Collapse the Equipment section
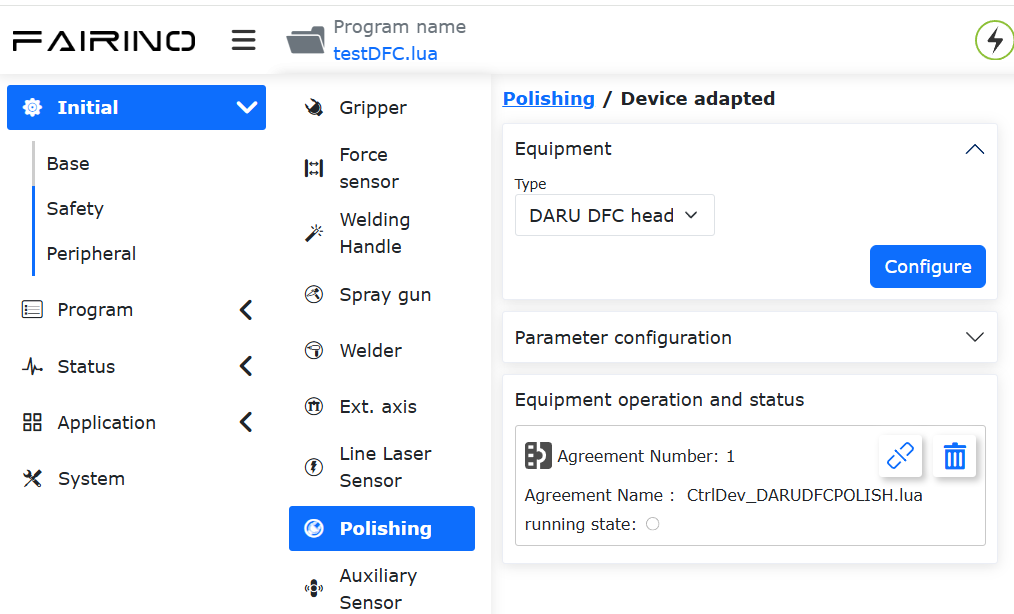 [x=975, y=149]
